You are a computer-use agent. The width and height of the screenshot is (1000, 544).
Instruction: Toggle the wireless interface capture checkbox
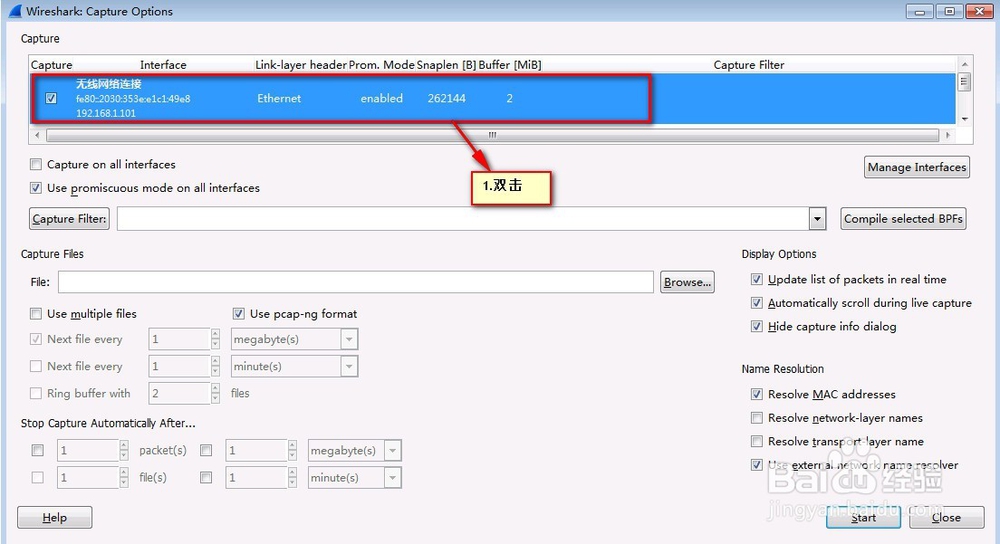(51, 98)
